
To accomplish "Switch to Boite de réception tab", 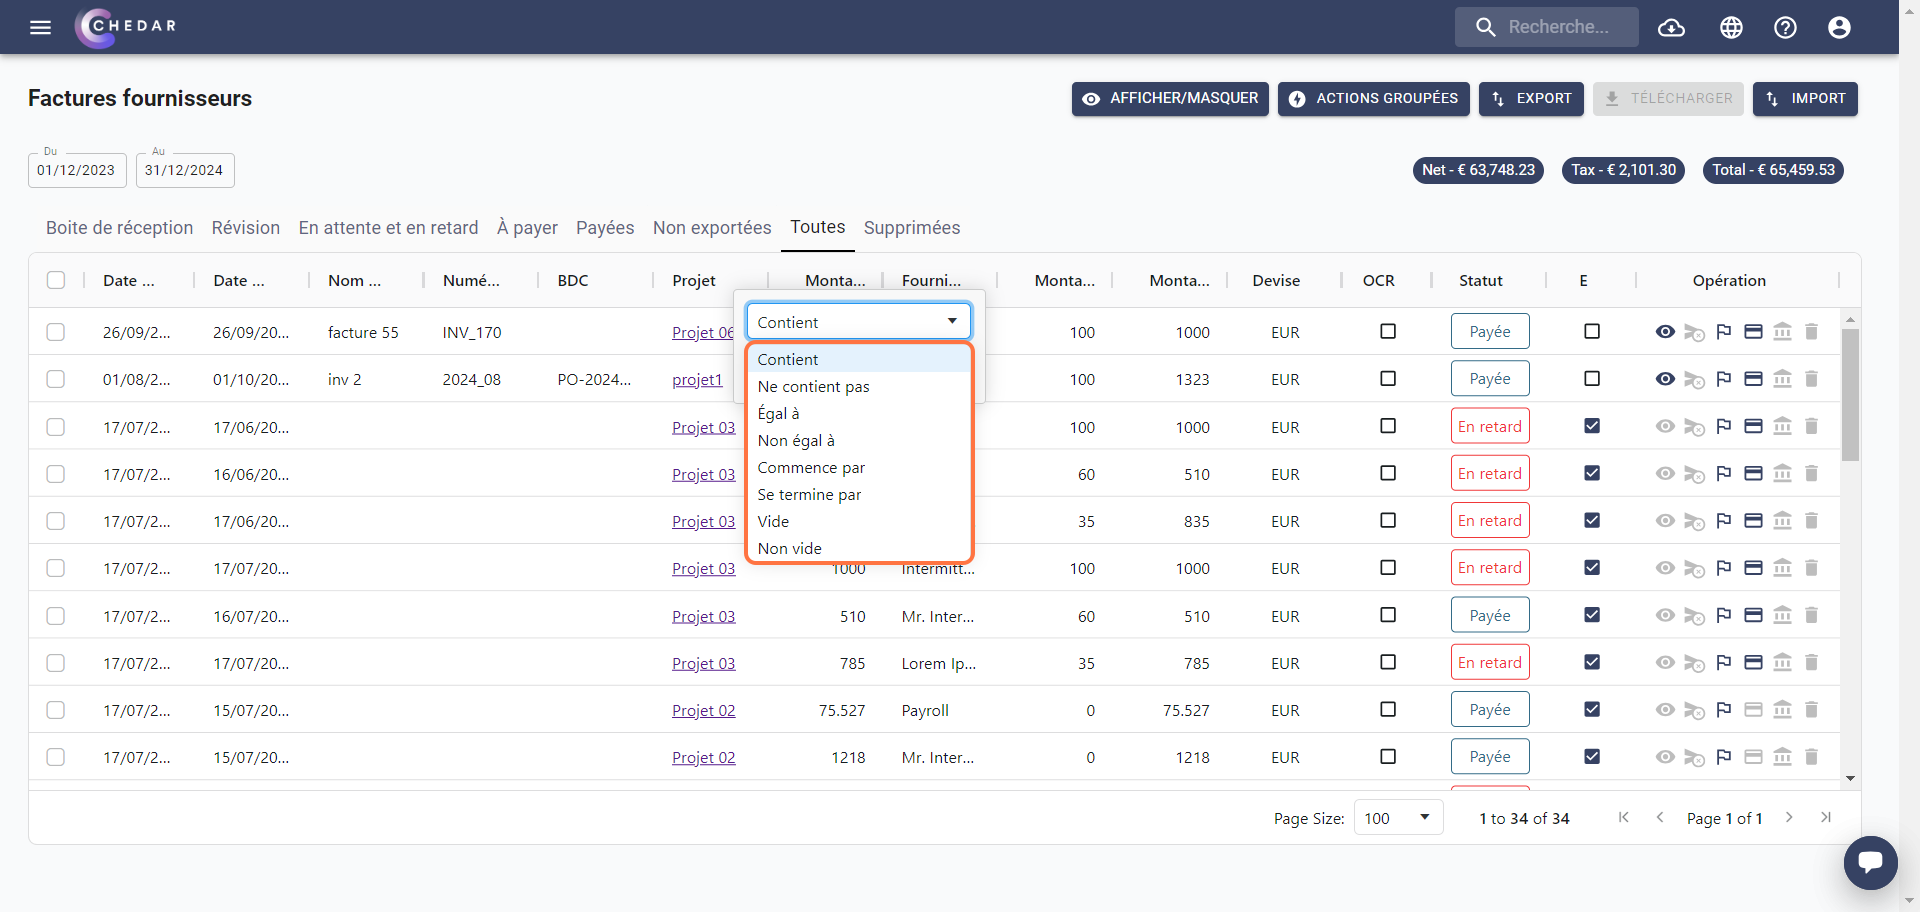I will click(119, 228).
